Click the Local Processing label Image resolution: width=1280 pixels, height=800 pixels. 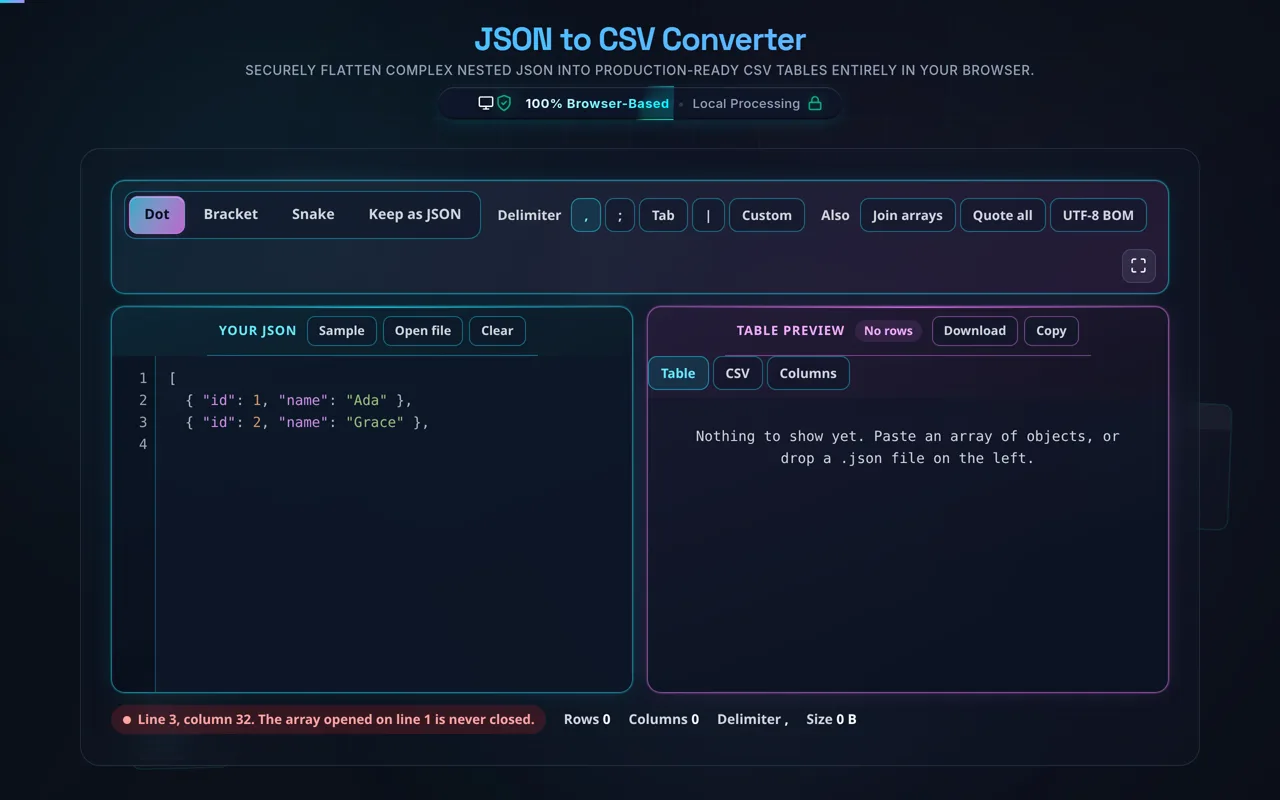(x=746, y=103)
